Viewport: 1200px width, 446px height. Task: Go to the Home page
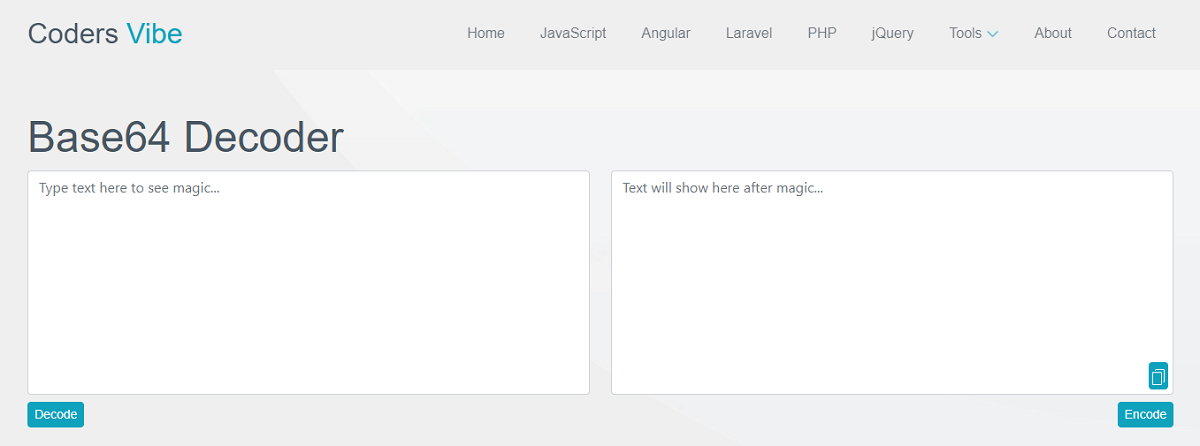coord(486,33)
